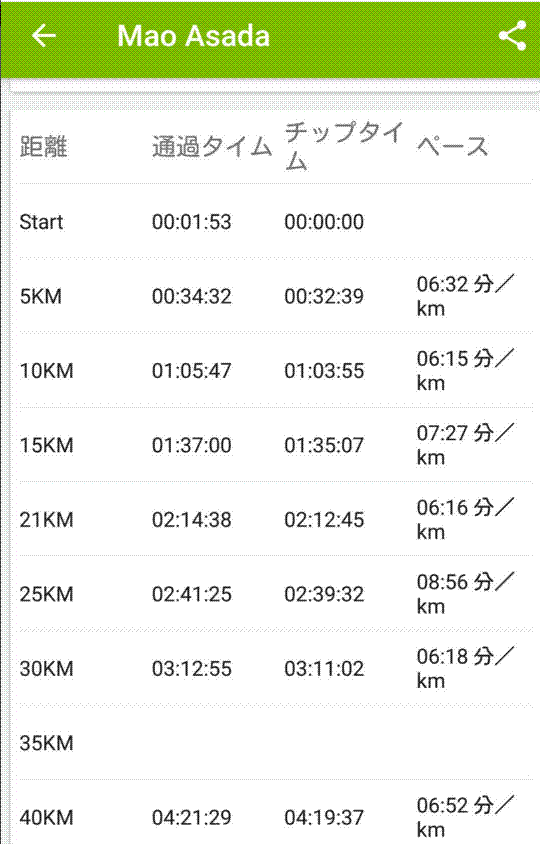Tap the 08:56 分/km pace value
This screenshot has height=844, width=540.
click(x=466, y=594)
